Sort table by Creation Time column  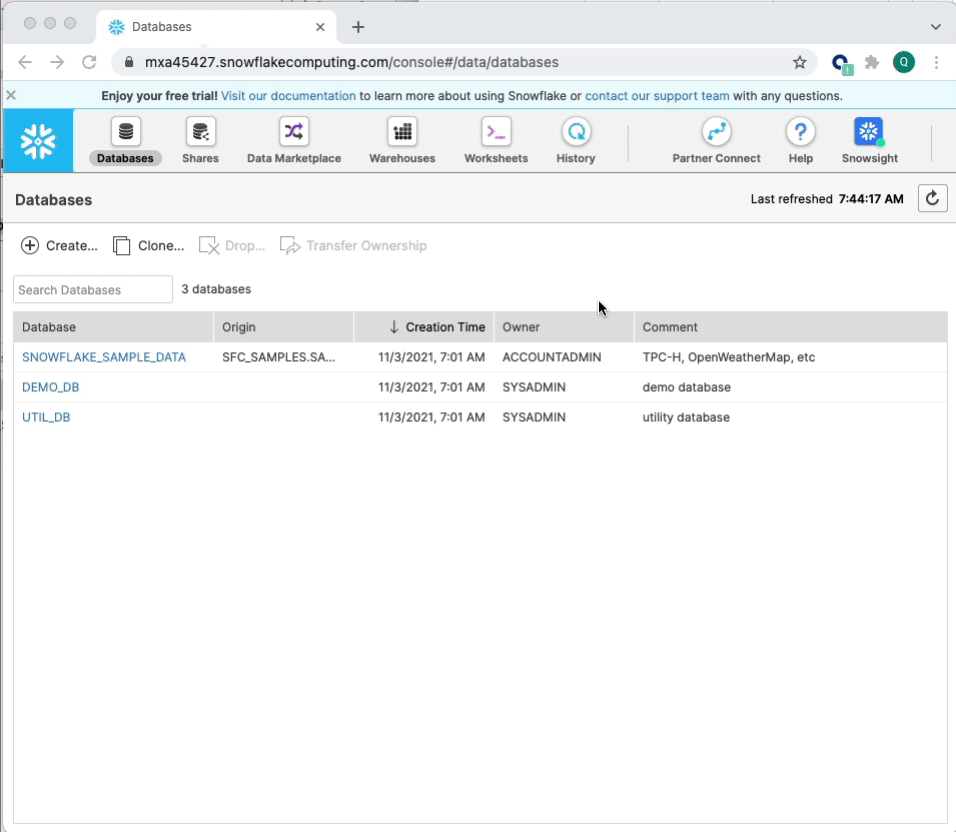click(436, 327)
